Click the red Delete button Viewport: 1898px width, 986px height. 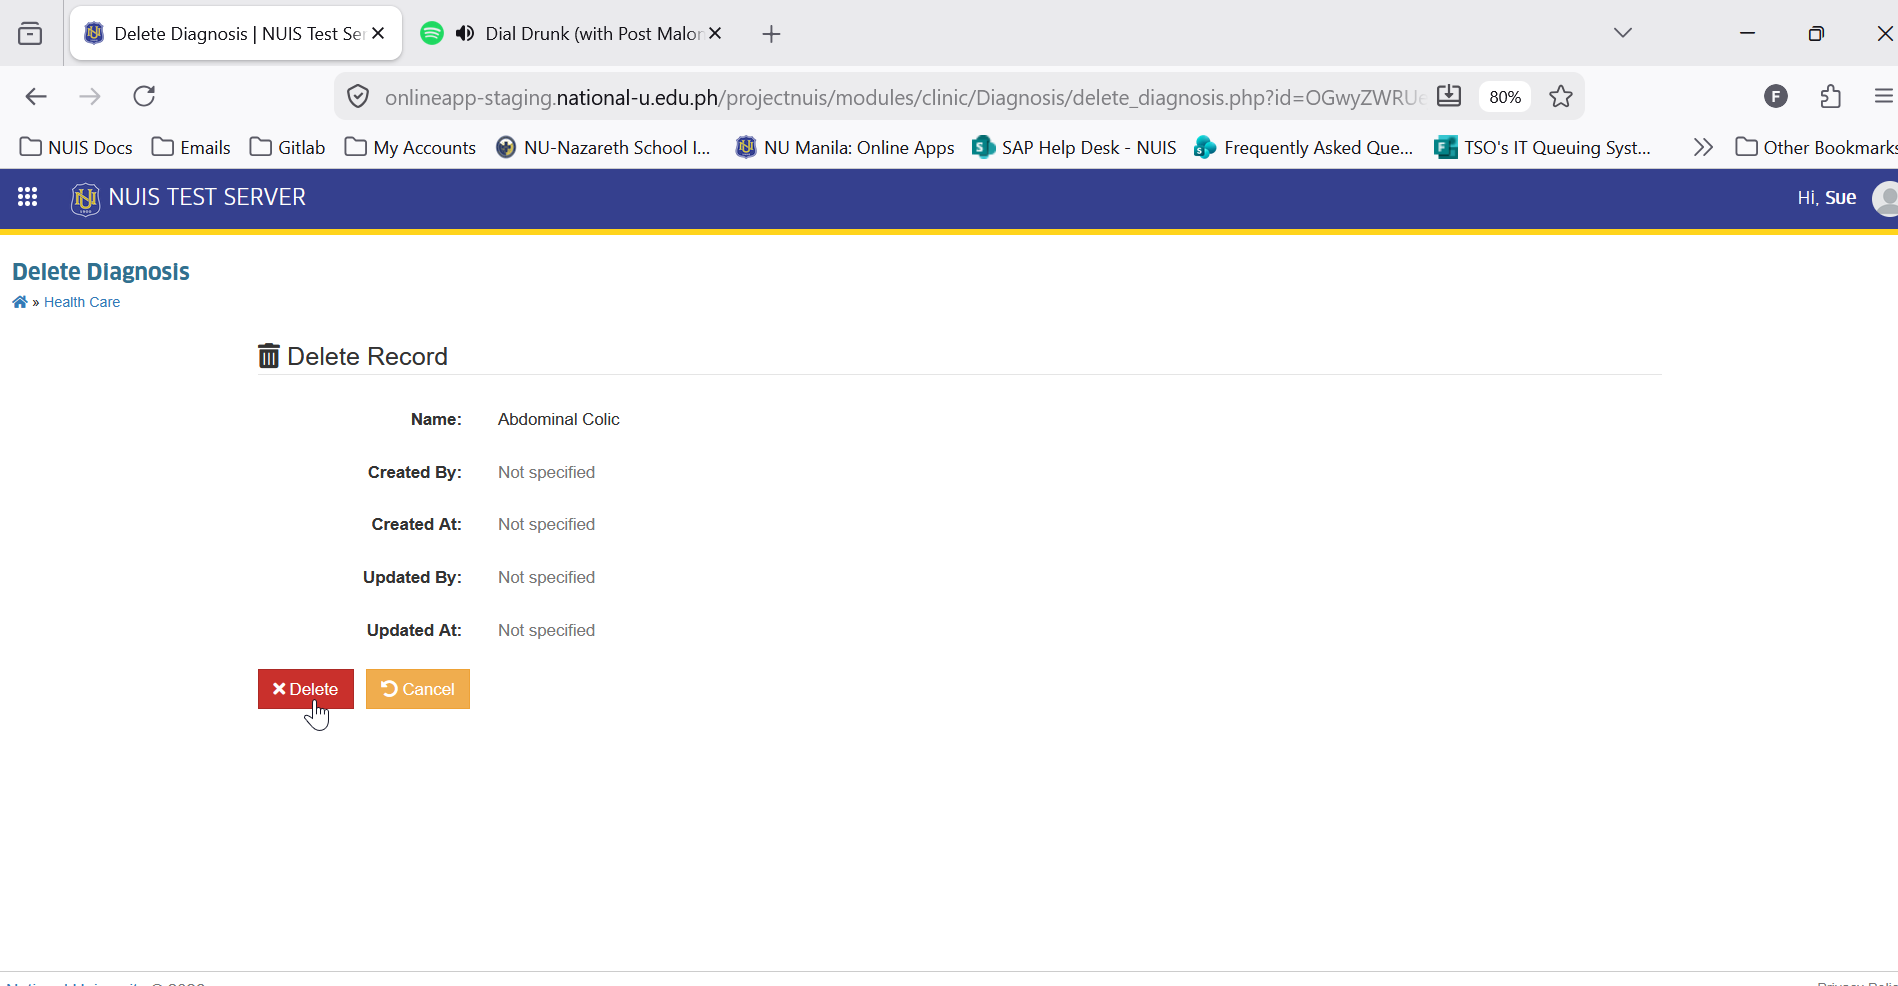point(306,689)
